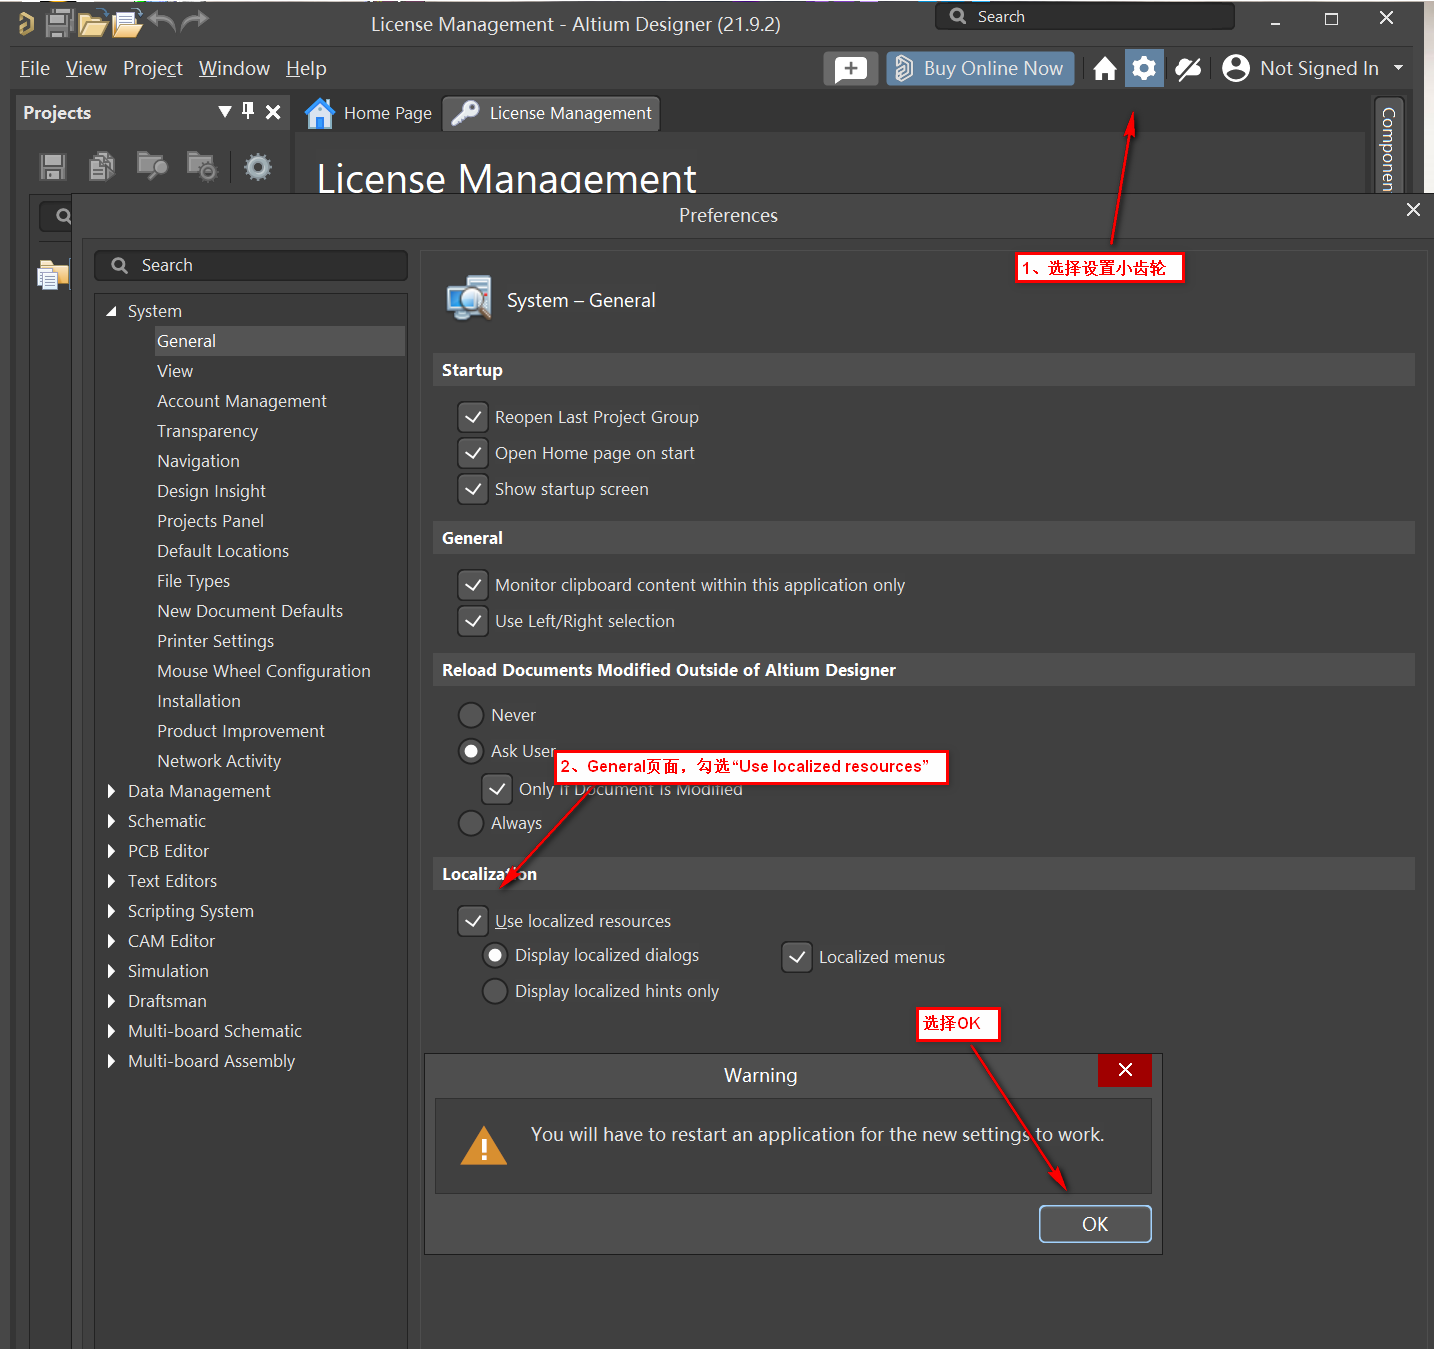This screenshot has height=1349, width=1434.
Task: Open the View menu
Action: pos(86,68)
